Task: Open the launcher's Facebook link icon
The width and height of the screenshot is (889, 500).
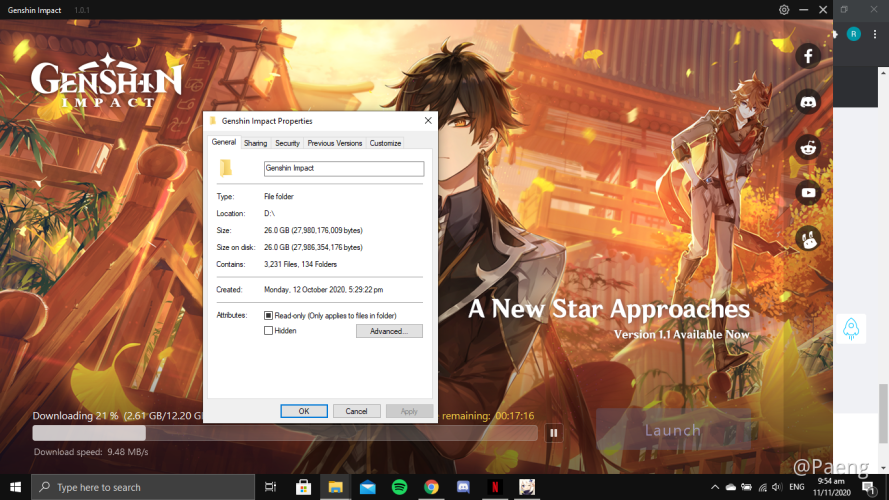Action: pyautogui.click(x=808, y=56)
